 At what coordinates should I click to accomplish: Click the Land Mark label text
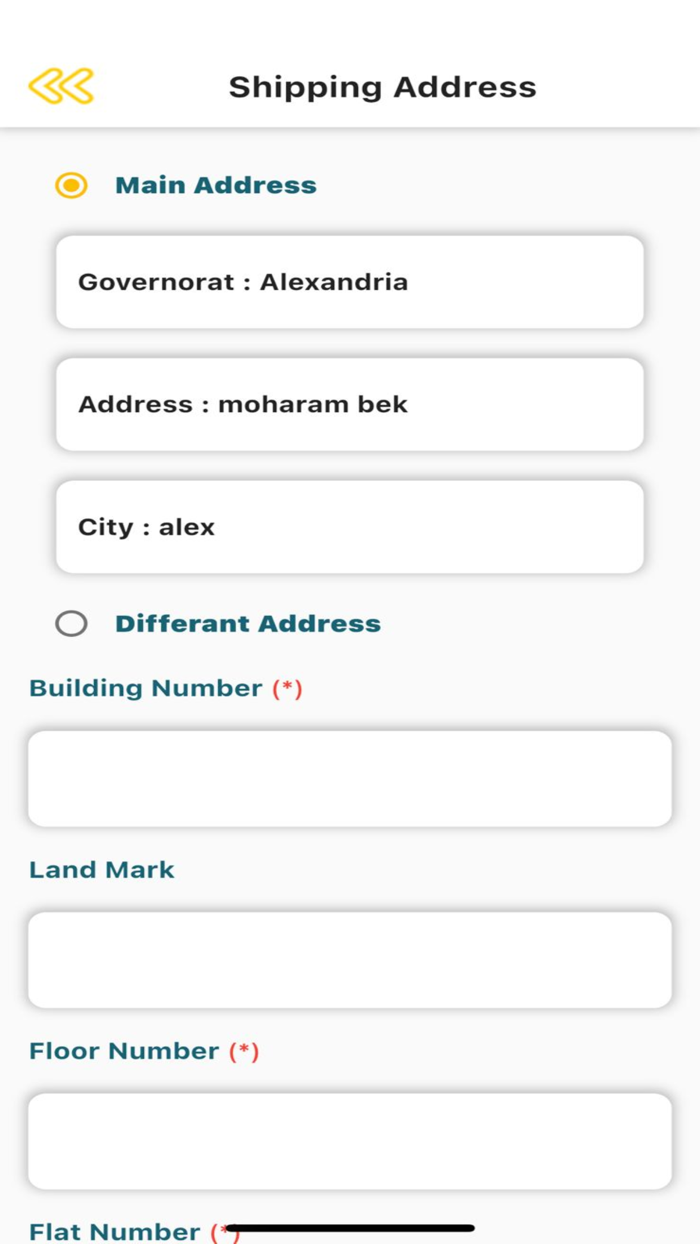101,869
